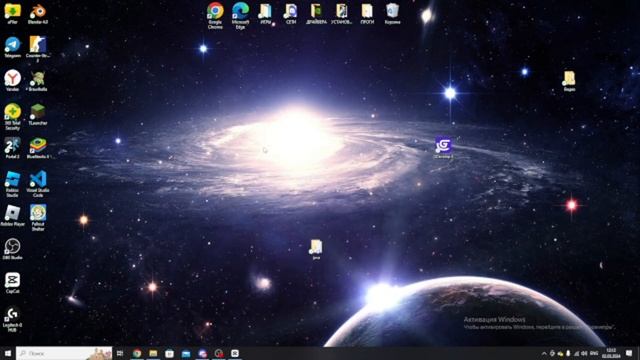
Task: Select the ИГРЫ folder on the desktop
Action: 265,13
